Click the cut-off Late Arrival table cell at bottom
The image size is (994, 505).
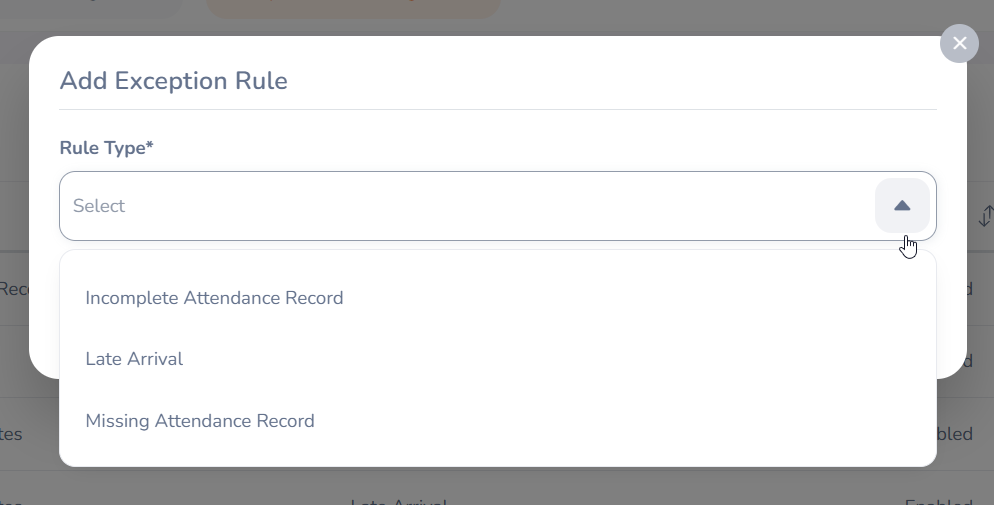(398, 500)
